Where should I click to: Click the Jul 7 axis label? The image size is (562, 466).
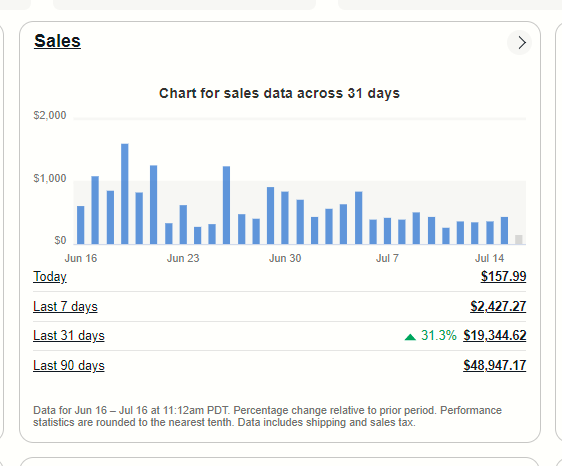(x=387, y=258)
